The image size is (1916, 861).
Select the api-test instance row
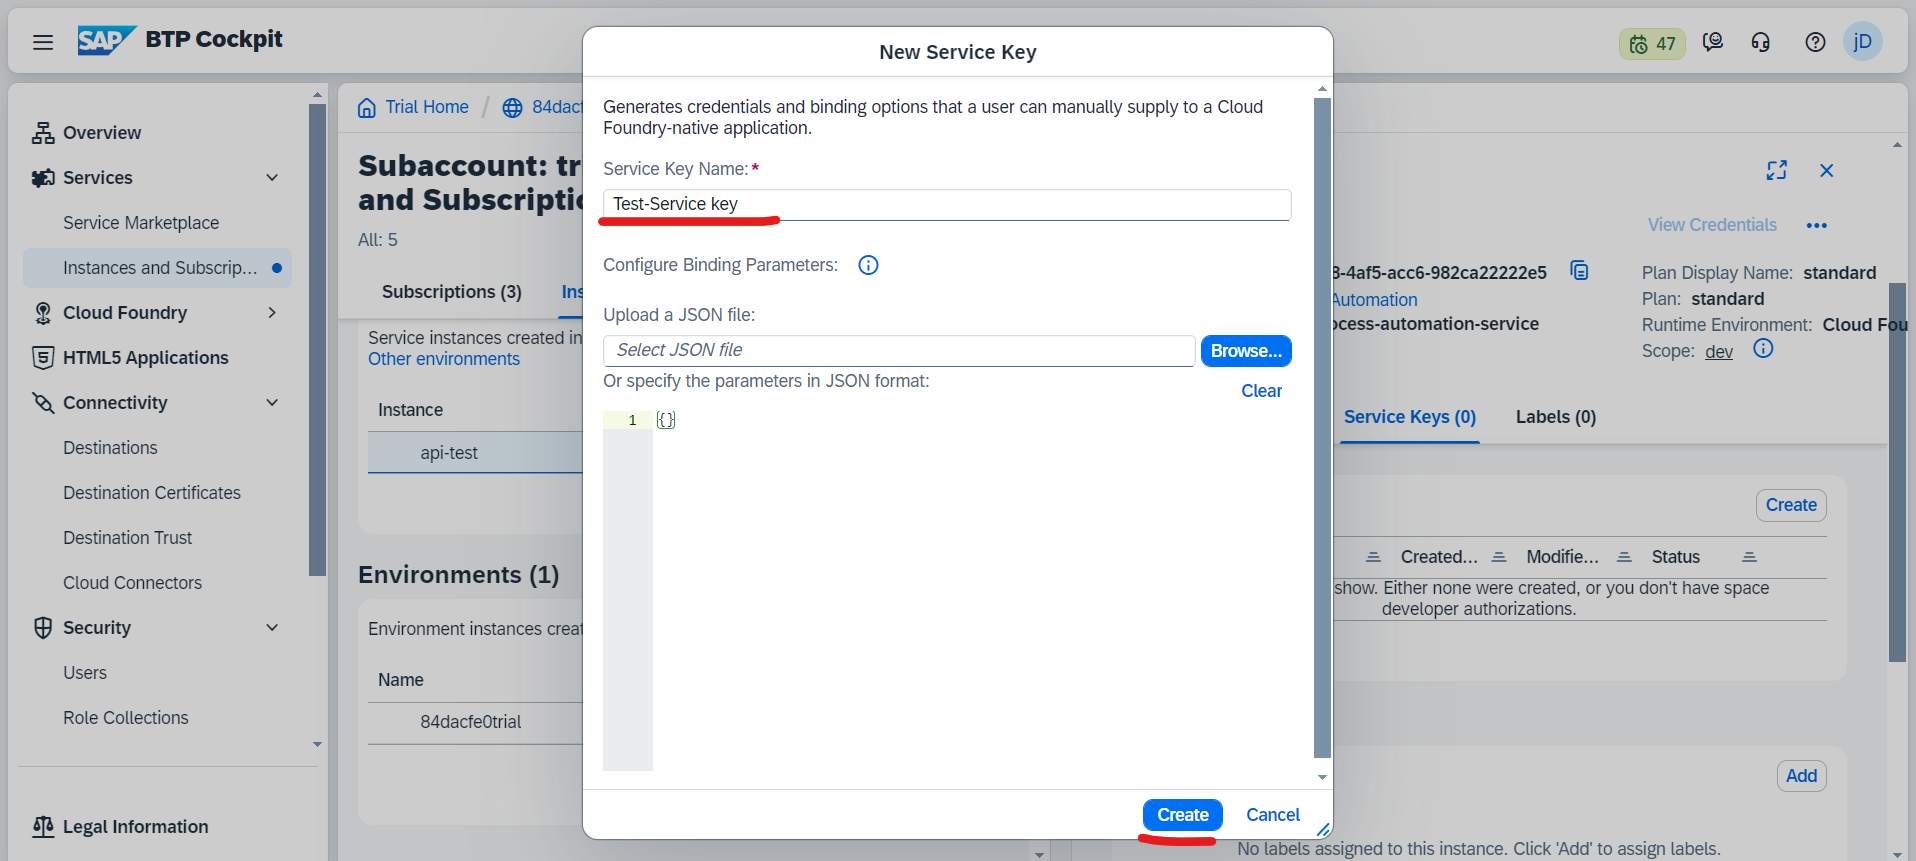click(475, 453)
